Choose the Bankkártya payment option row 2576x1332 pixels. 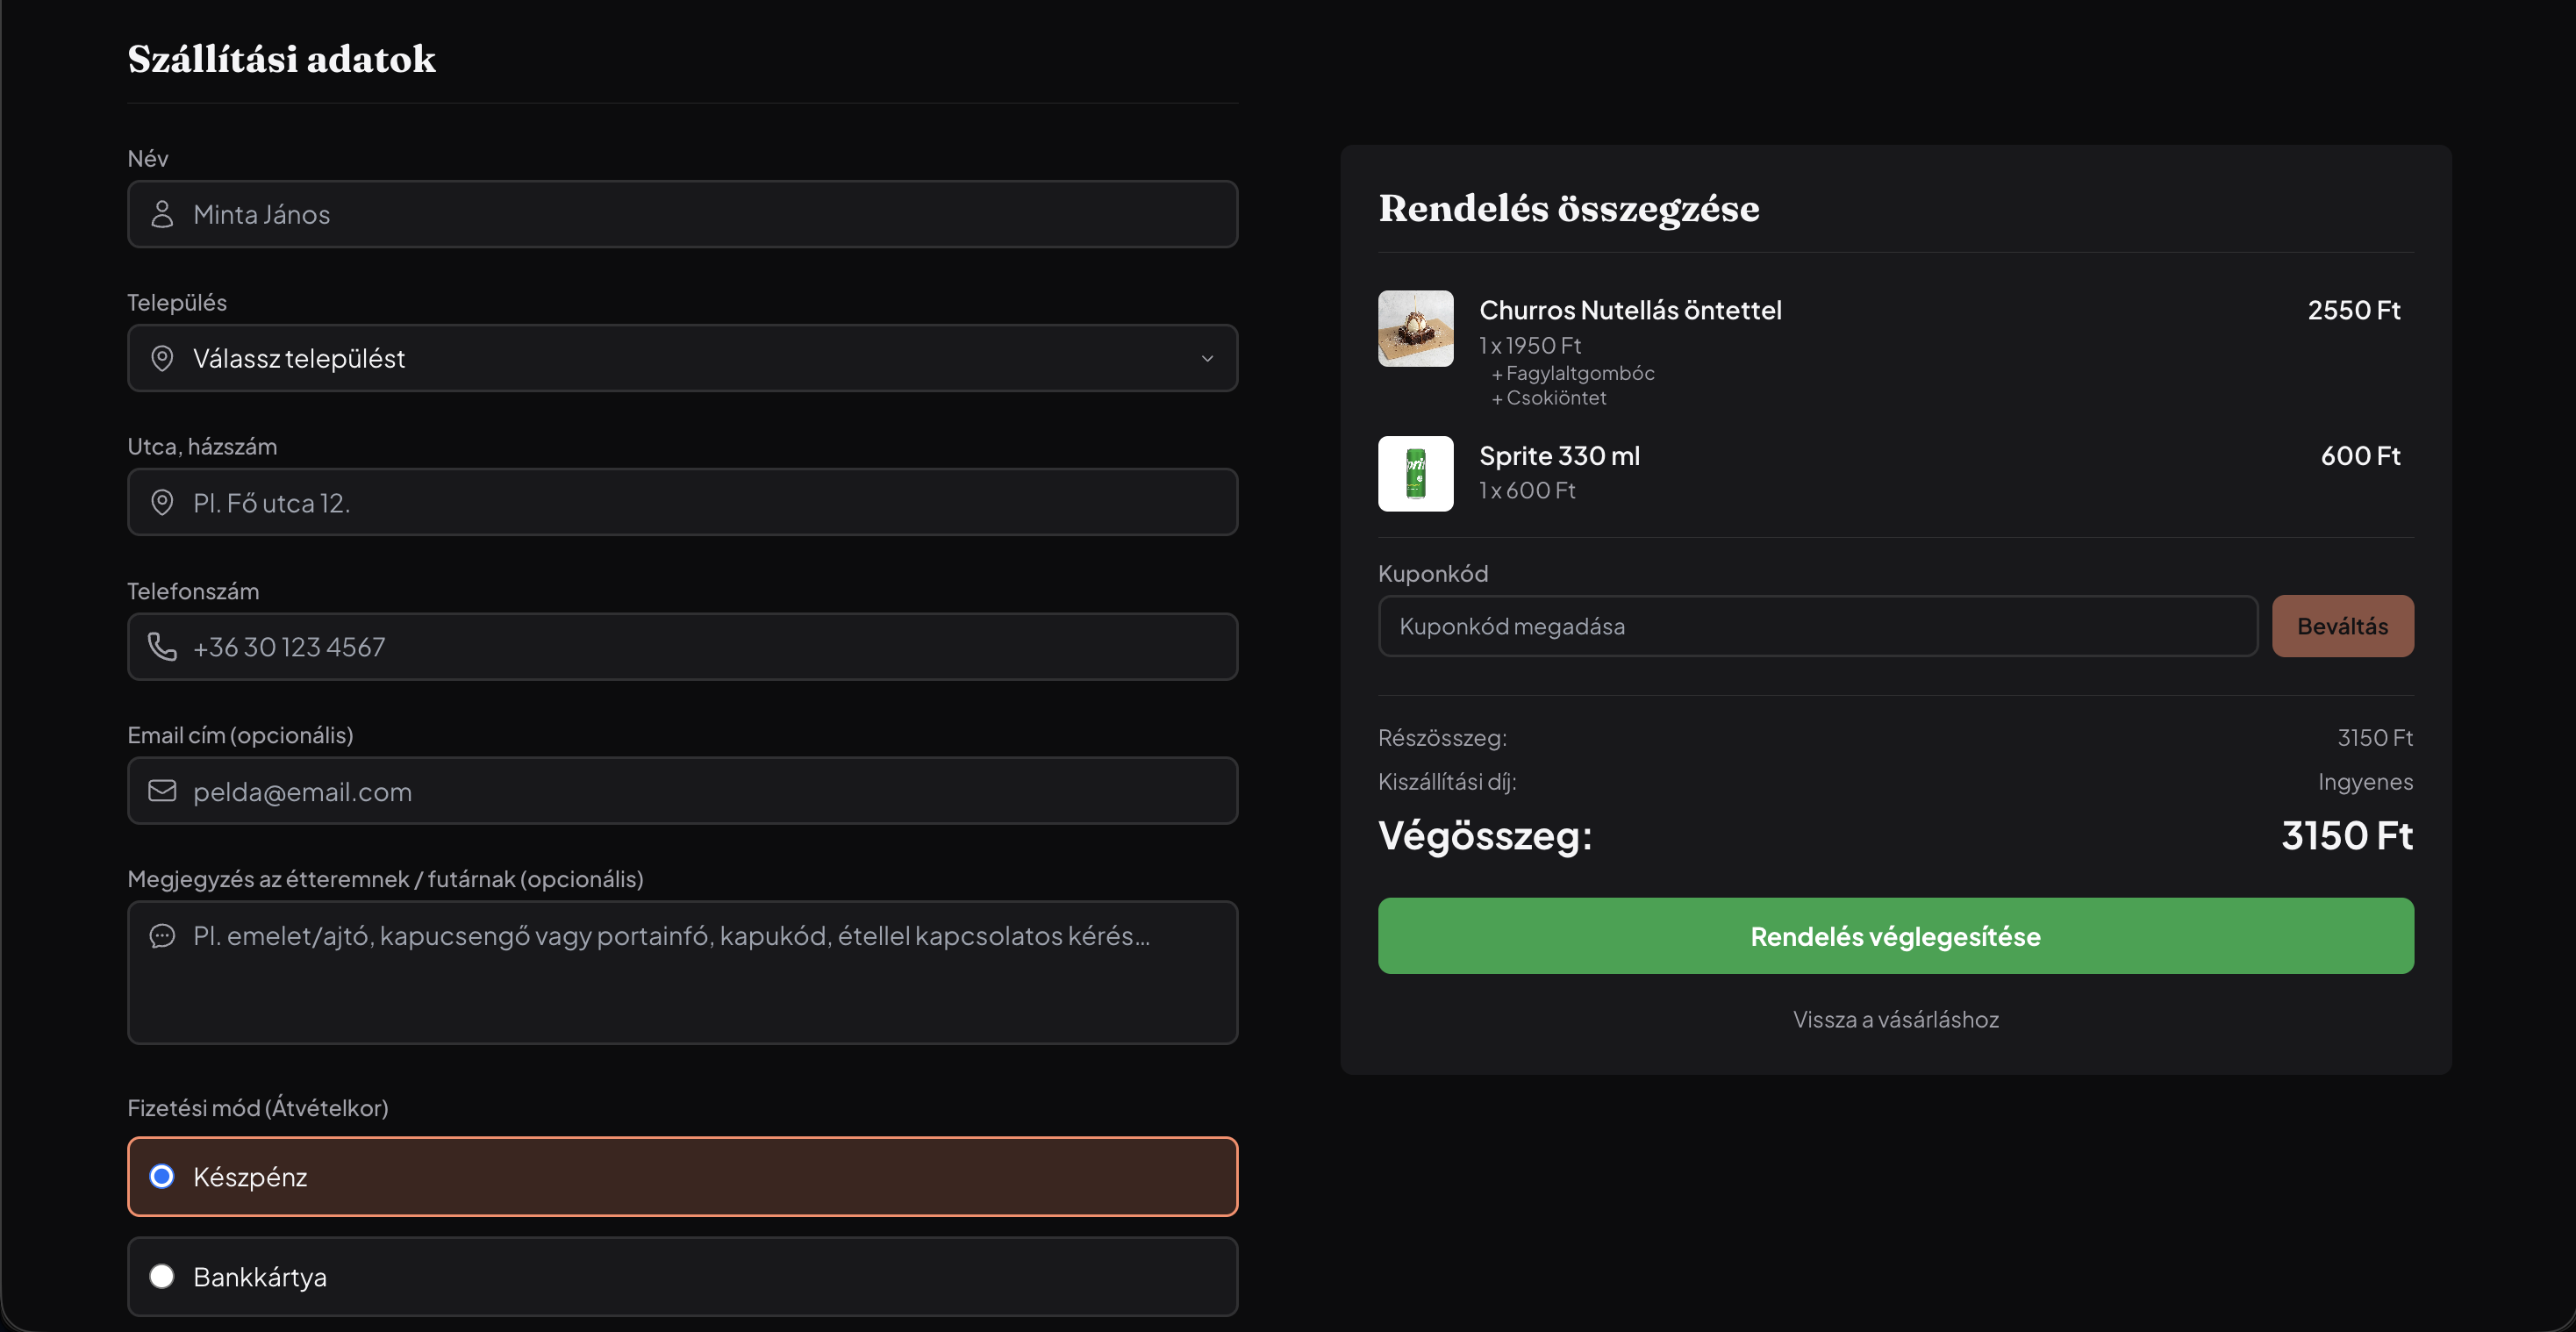[683, 1277]
